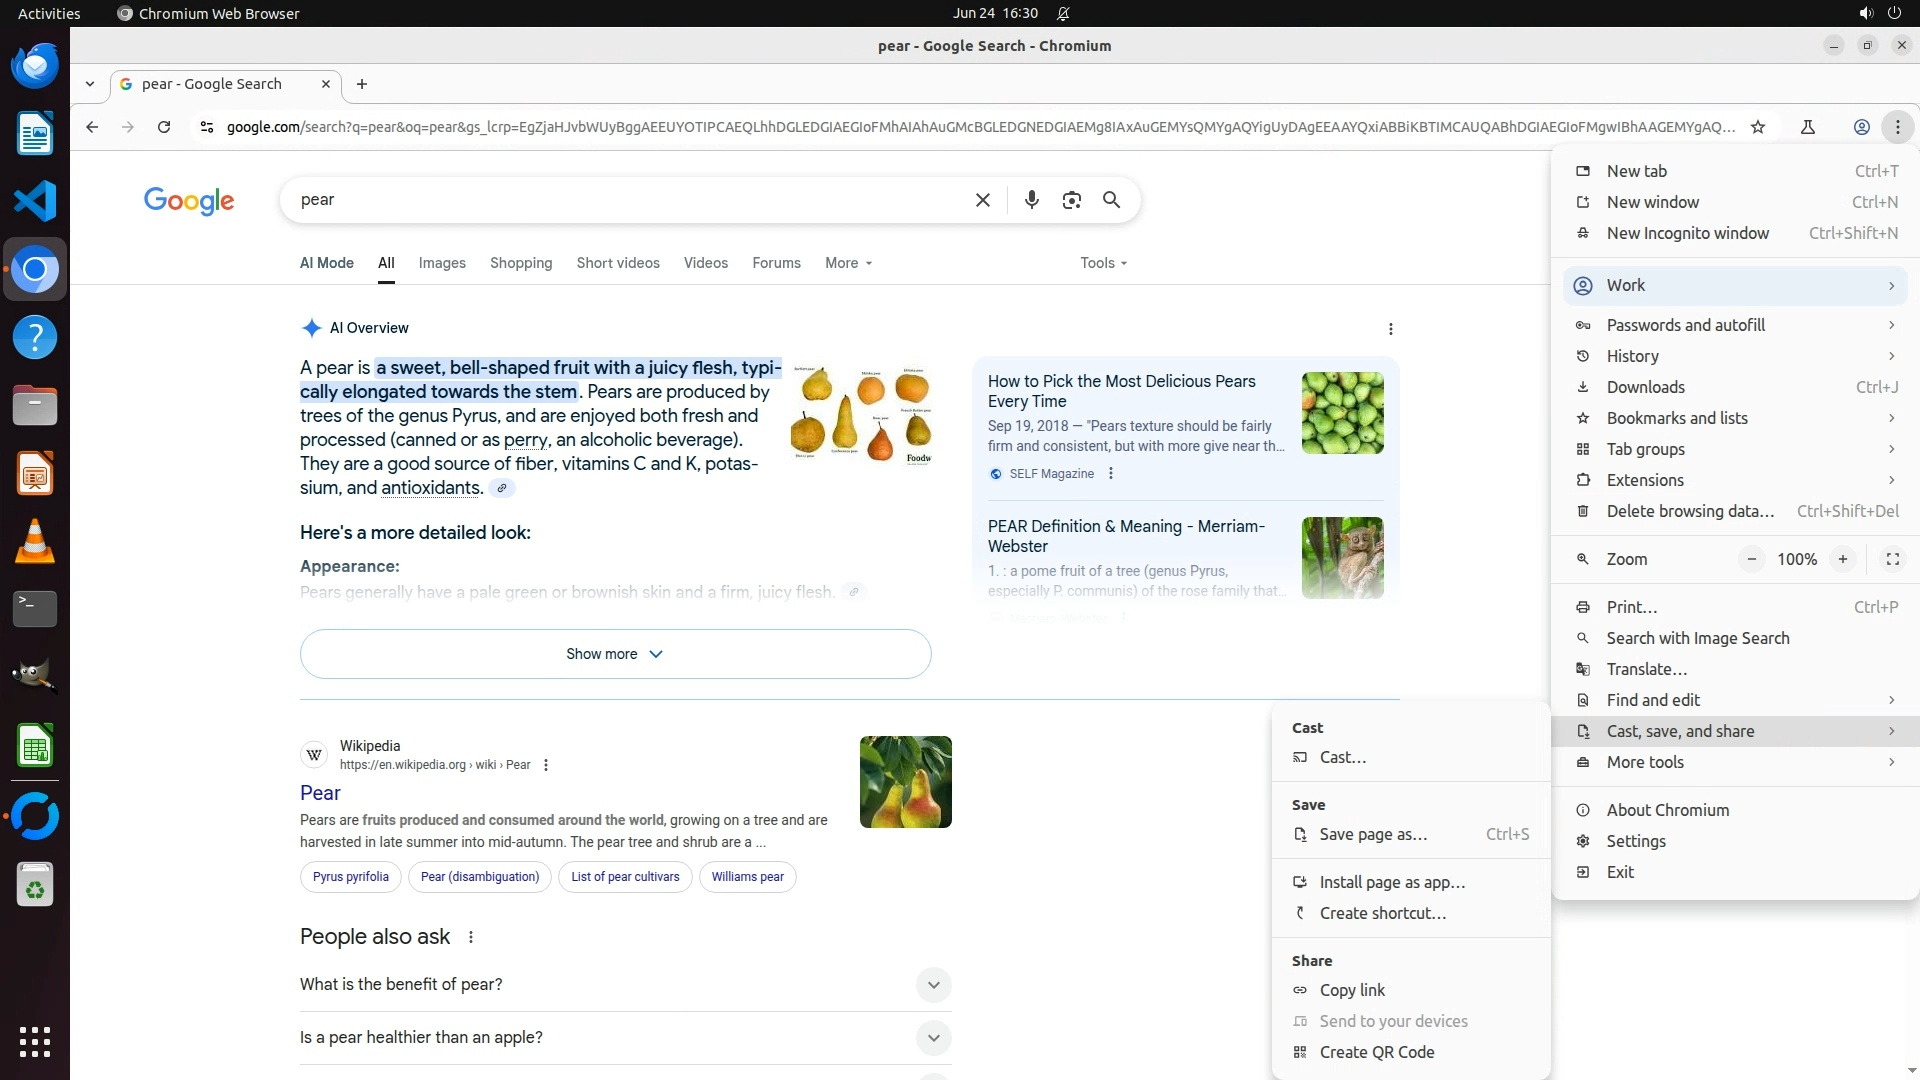1920x1080 pixels.
Task: Open VLC media player from dock
Action: [35, 541]
